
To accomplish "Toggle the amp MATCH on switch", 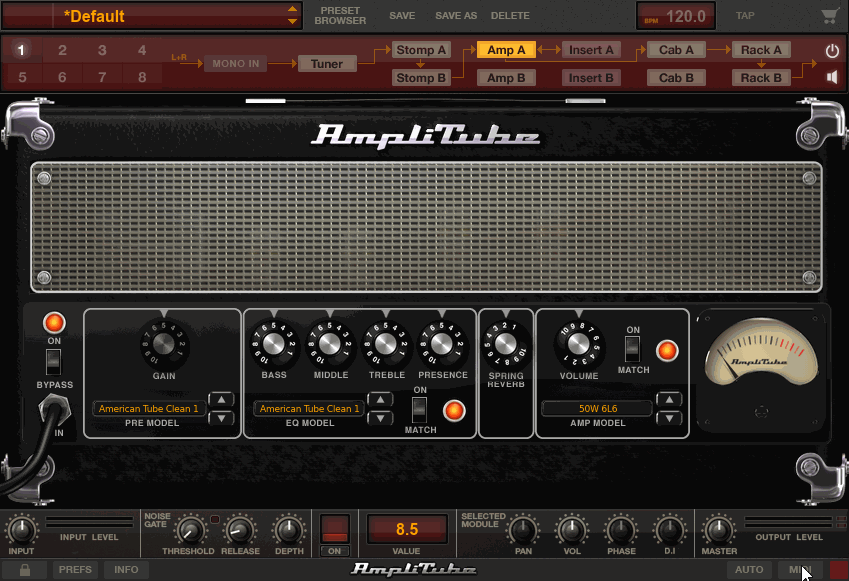I will [632, 349].
